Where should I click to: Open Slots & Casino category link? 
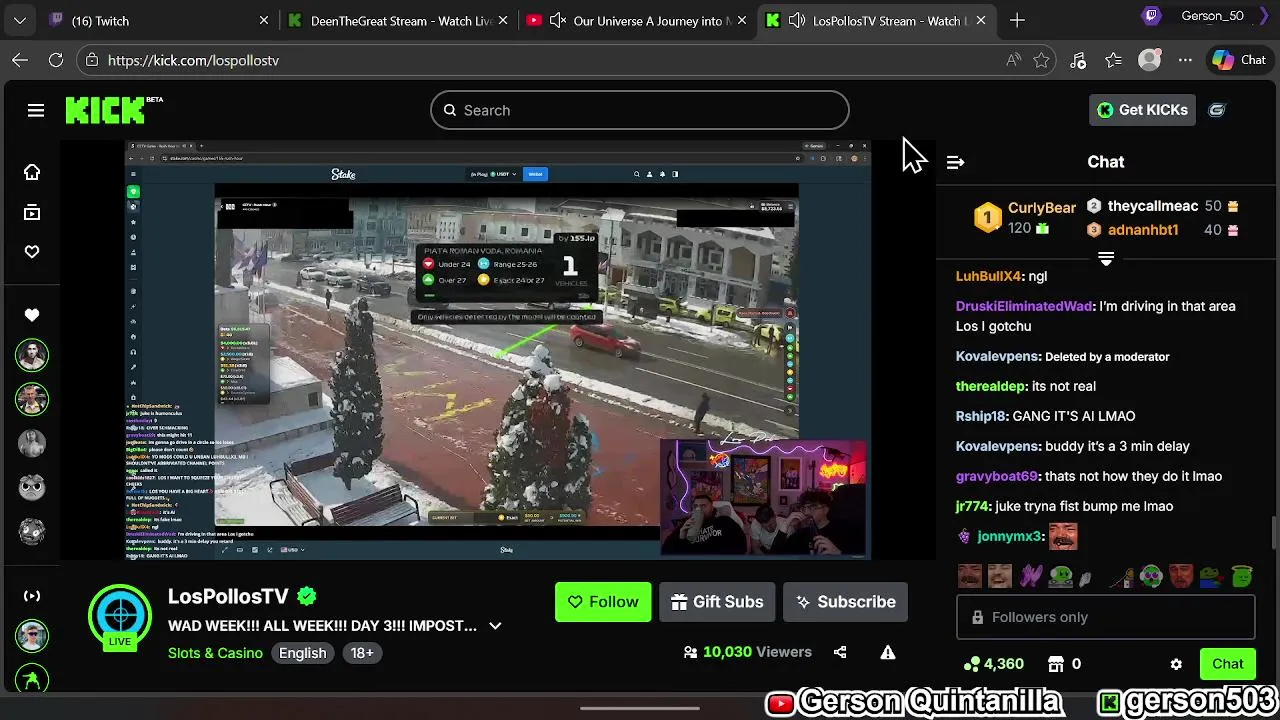coord(215,653)
